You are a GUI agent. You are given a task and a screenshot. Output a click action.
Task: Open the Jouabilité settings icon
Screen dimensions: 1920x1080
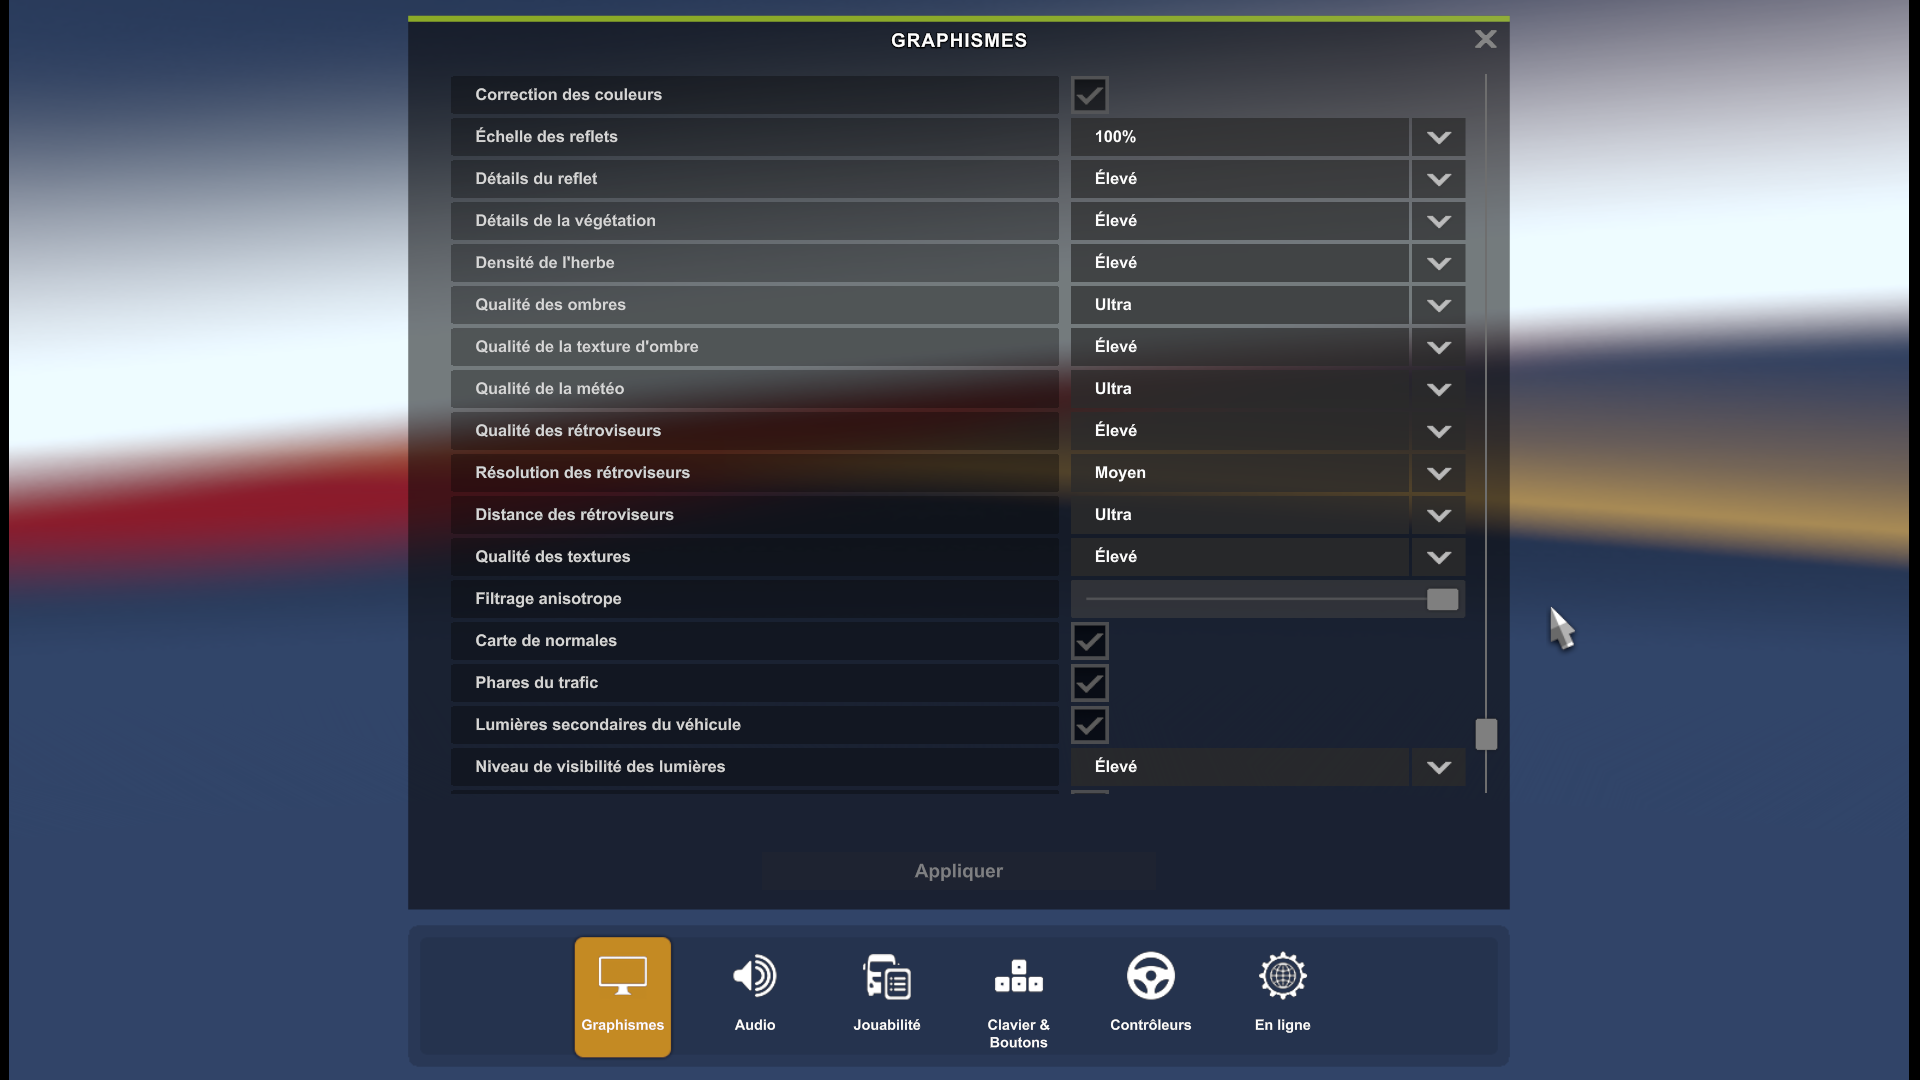(886, 977)
